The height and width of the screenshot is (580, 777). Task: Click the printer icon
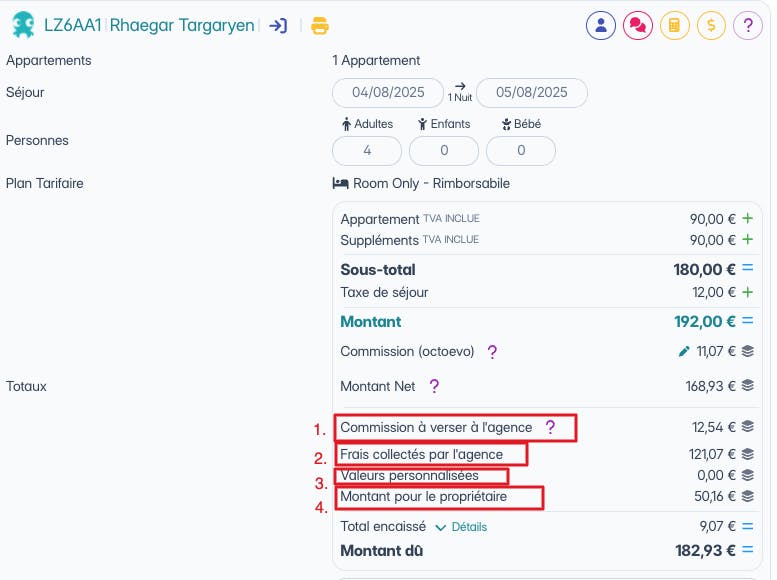319,26
